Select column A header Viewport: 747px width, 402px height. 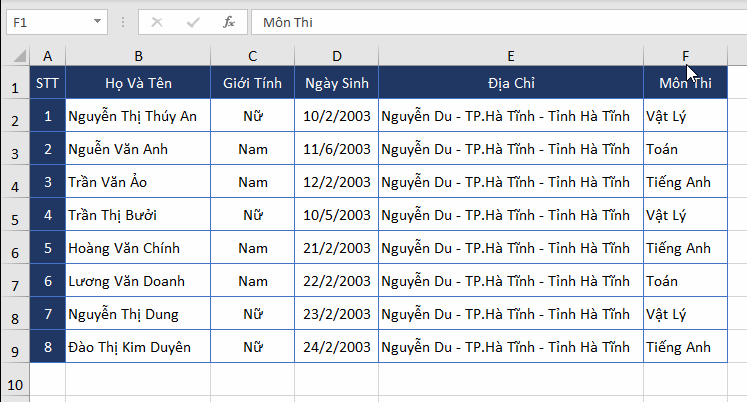point(48,56)
